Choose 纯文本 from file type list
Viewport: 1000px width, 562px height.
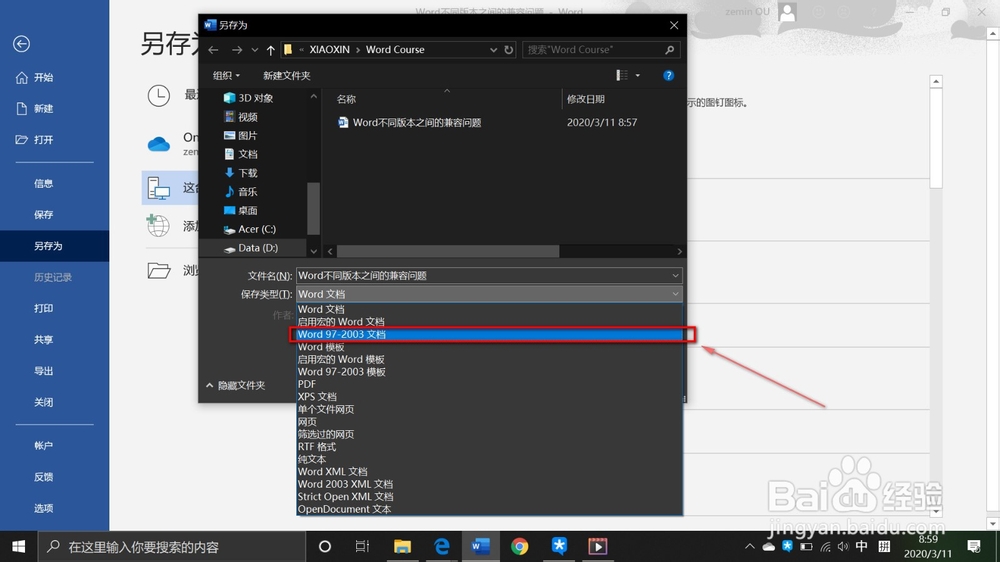490,459
